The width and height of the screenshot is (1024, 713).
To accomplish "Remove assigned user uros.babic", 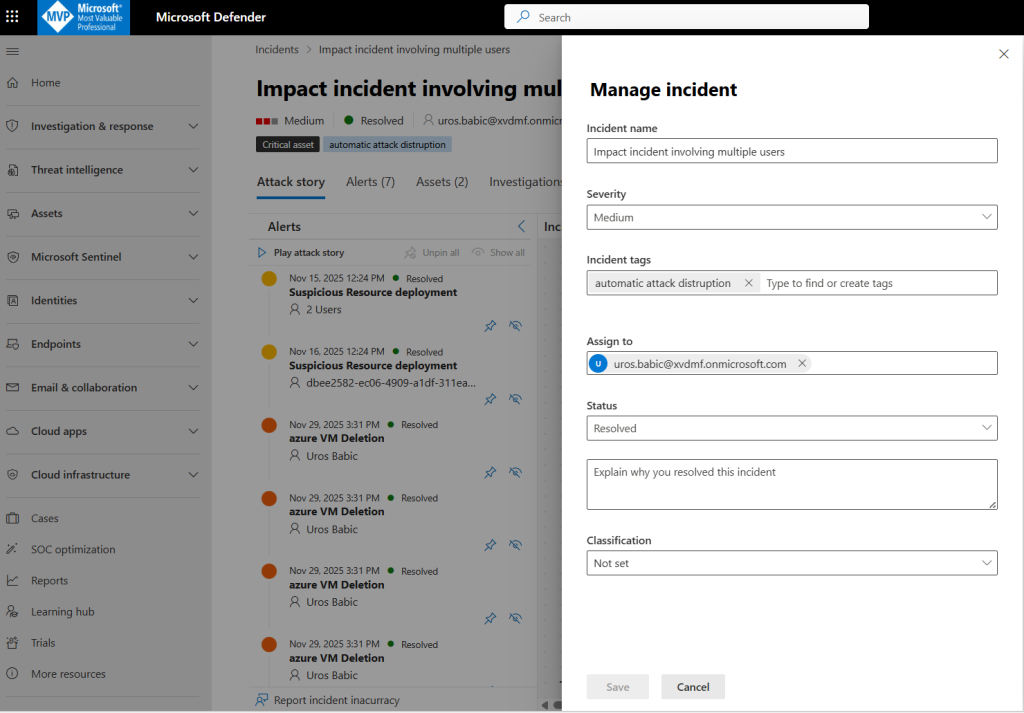I will coord(802,364).
